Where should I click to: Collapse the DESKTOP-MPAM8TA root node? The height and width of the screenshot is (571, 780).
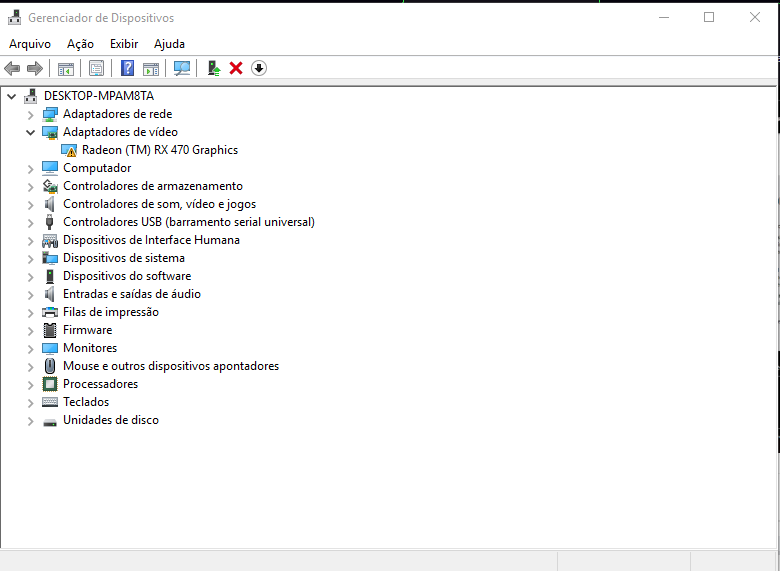click(11, 96)
